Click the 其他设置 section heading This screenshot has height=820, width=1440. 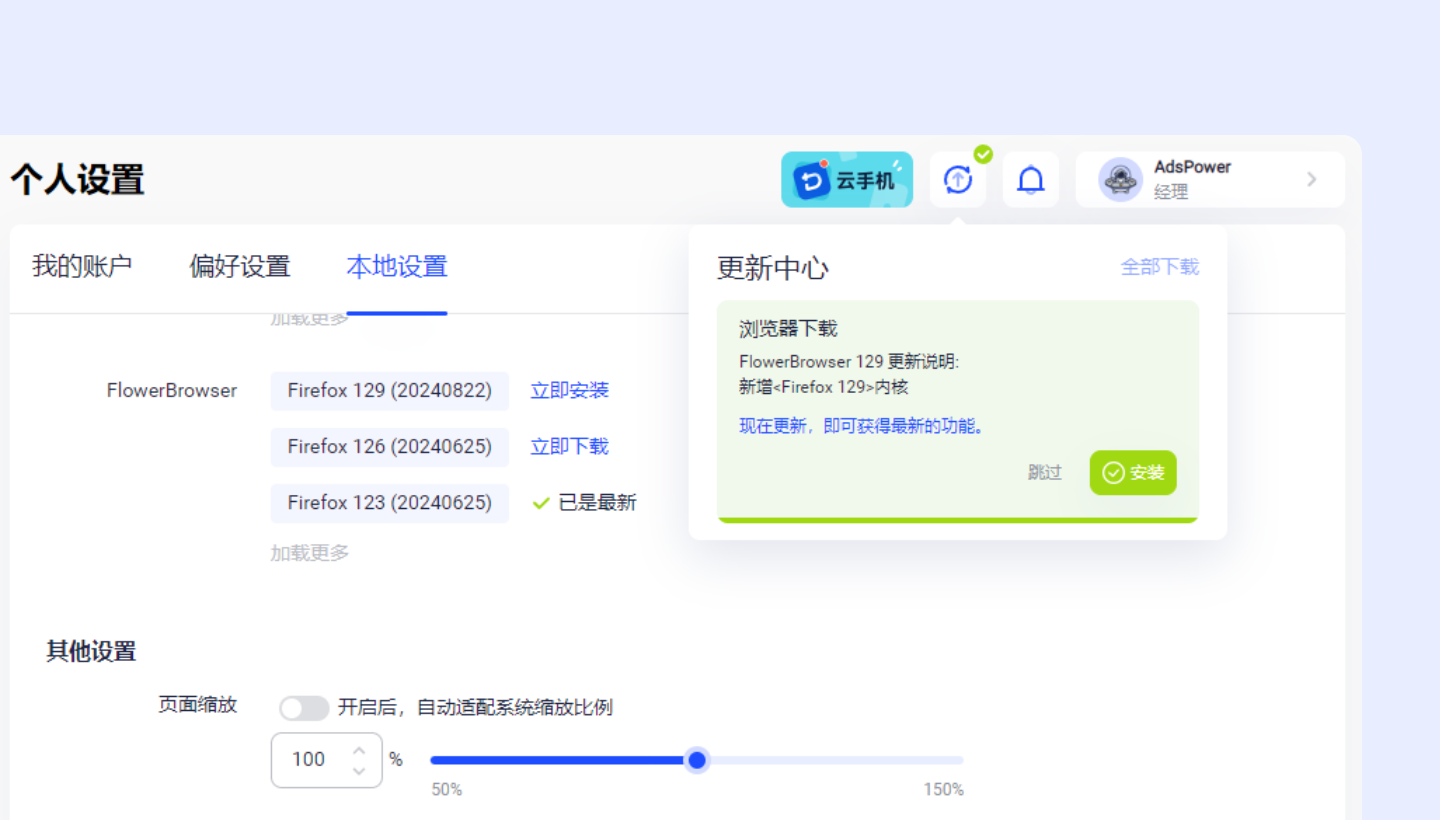pyautogui.click(x=91, y=652)
